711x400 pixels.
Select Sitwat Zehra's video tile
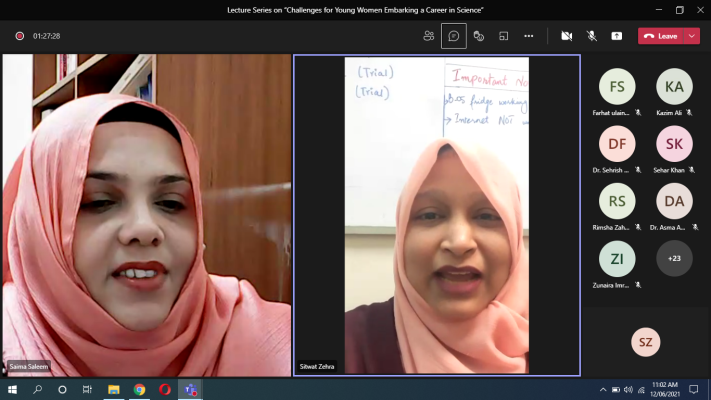[x=436, y=215]
